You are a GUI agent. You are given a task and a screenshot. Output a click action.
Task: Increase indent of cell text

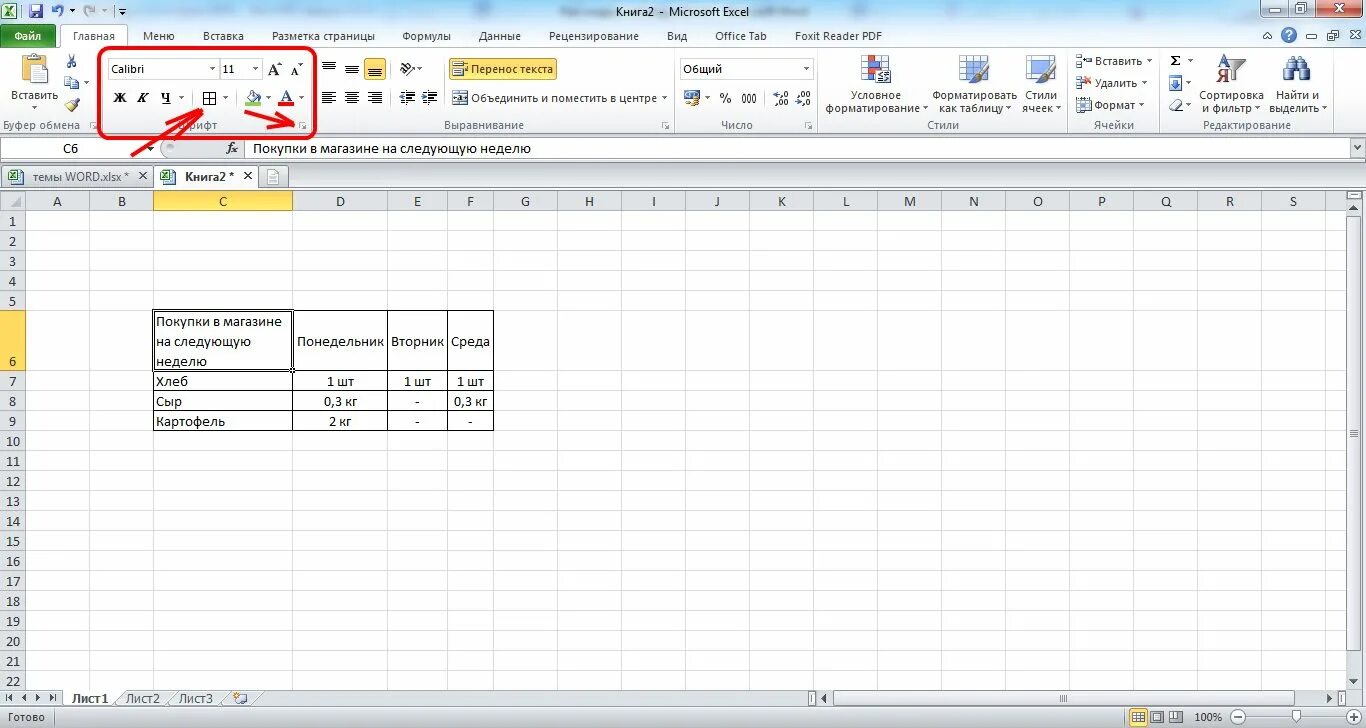430,98
